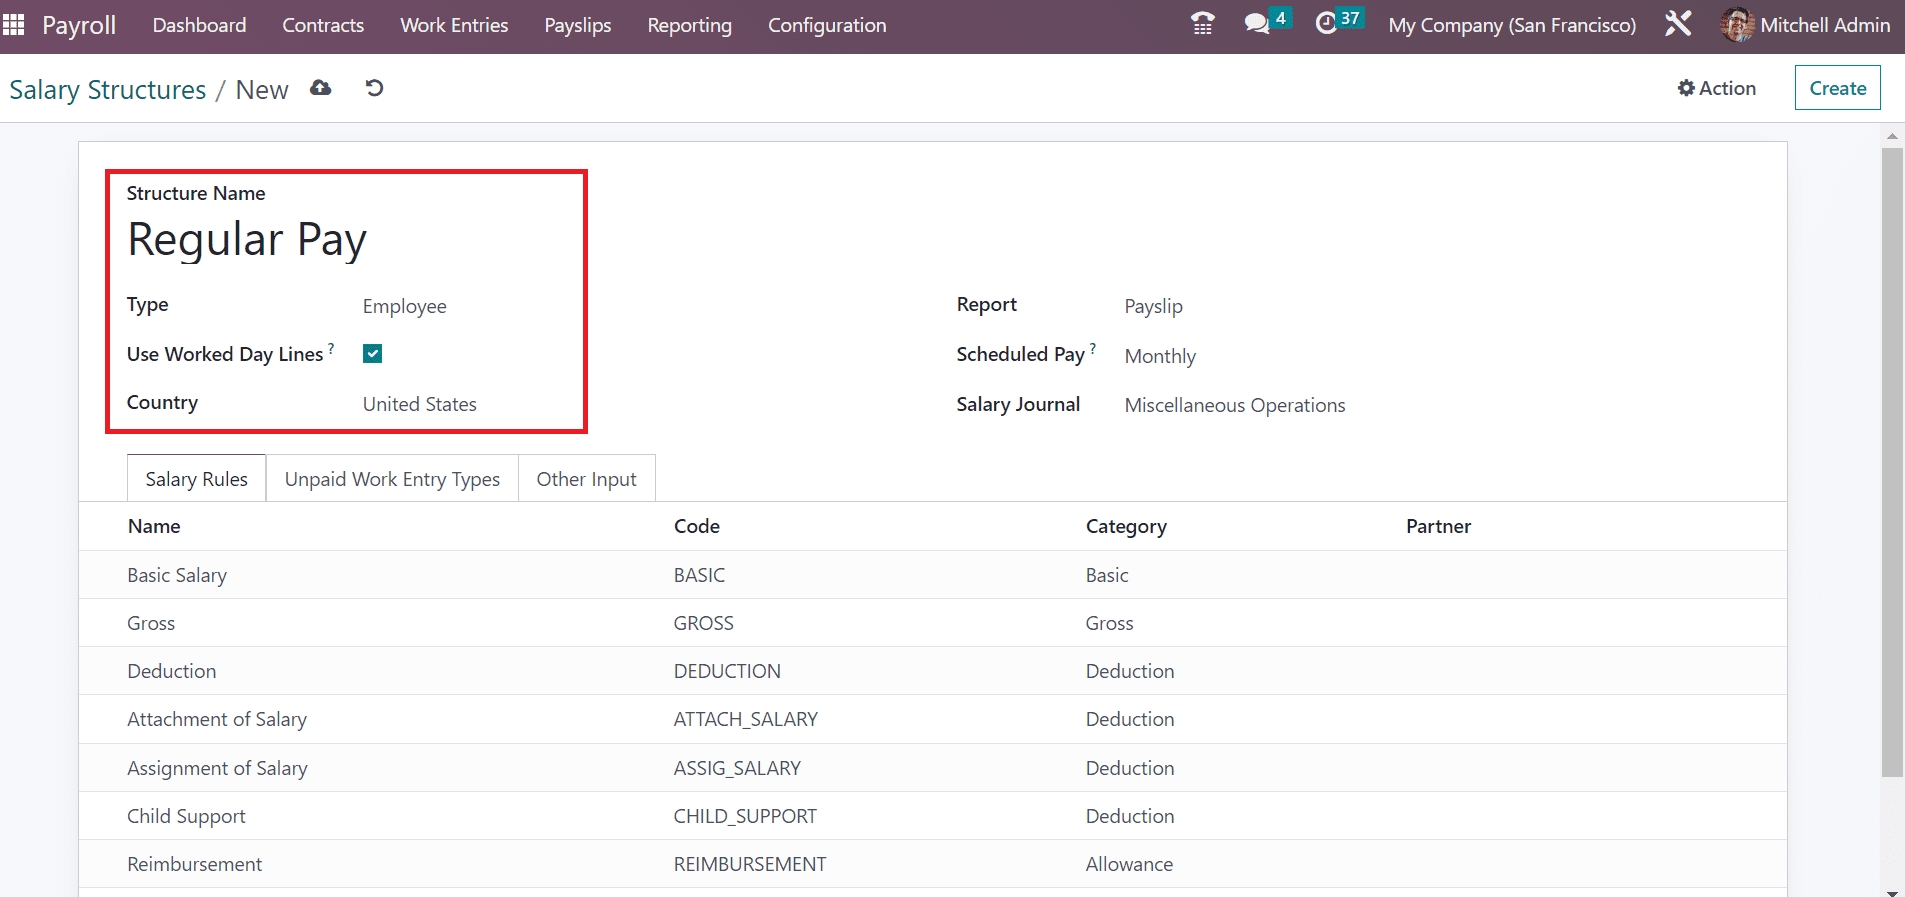The width and height of the screenshot is (1905, 897).
Task: Click the cloud save icon
Action: [x=321, y=88]
